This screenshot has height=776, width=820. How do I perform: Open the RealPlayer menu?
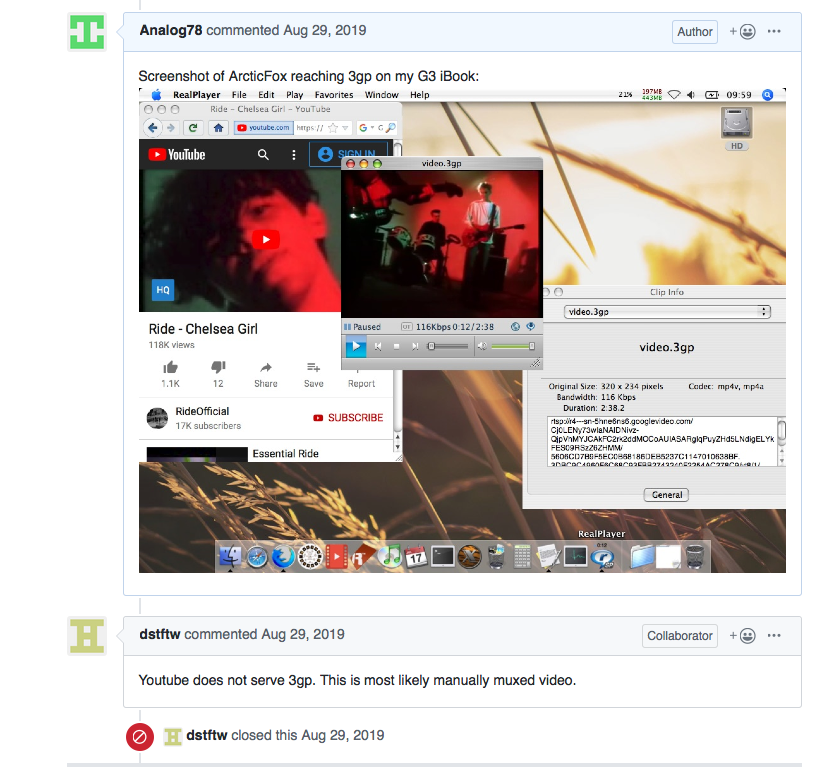pos(197,95)
